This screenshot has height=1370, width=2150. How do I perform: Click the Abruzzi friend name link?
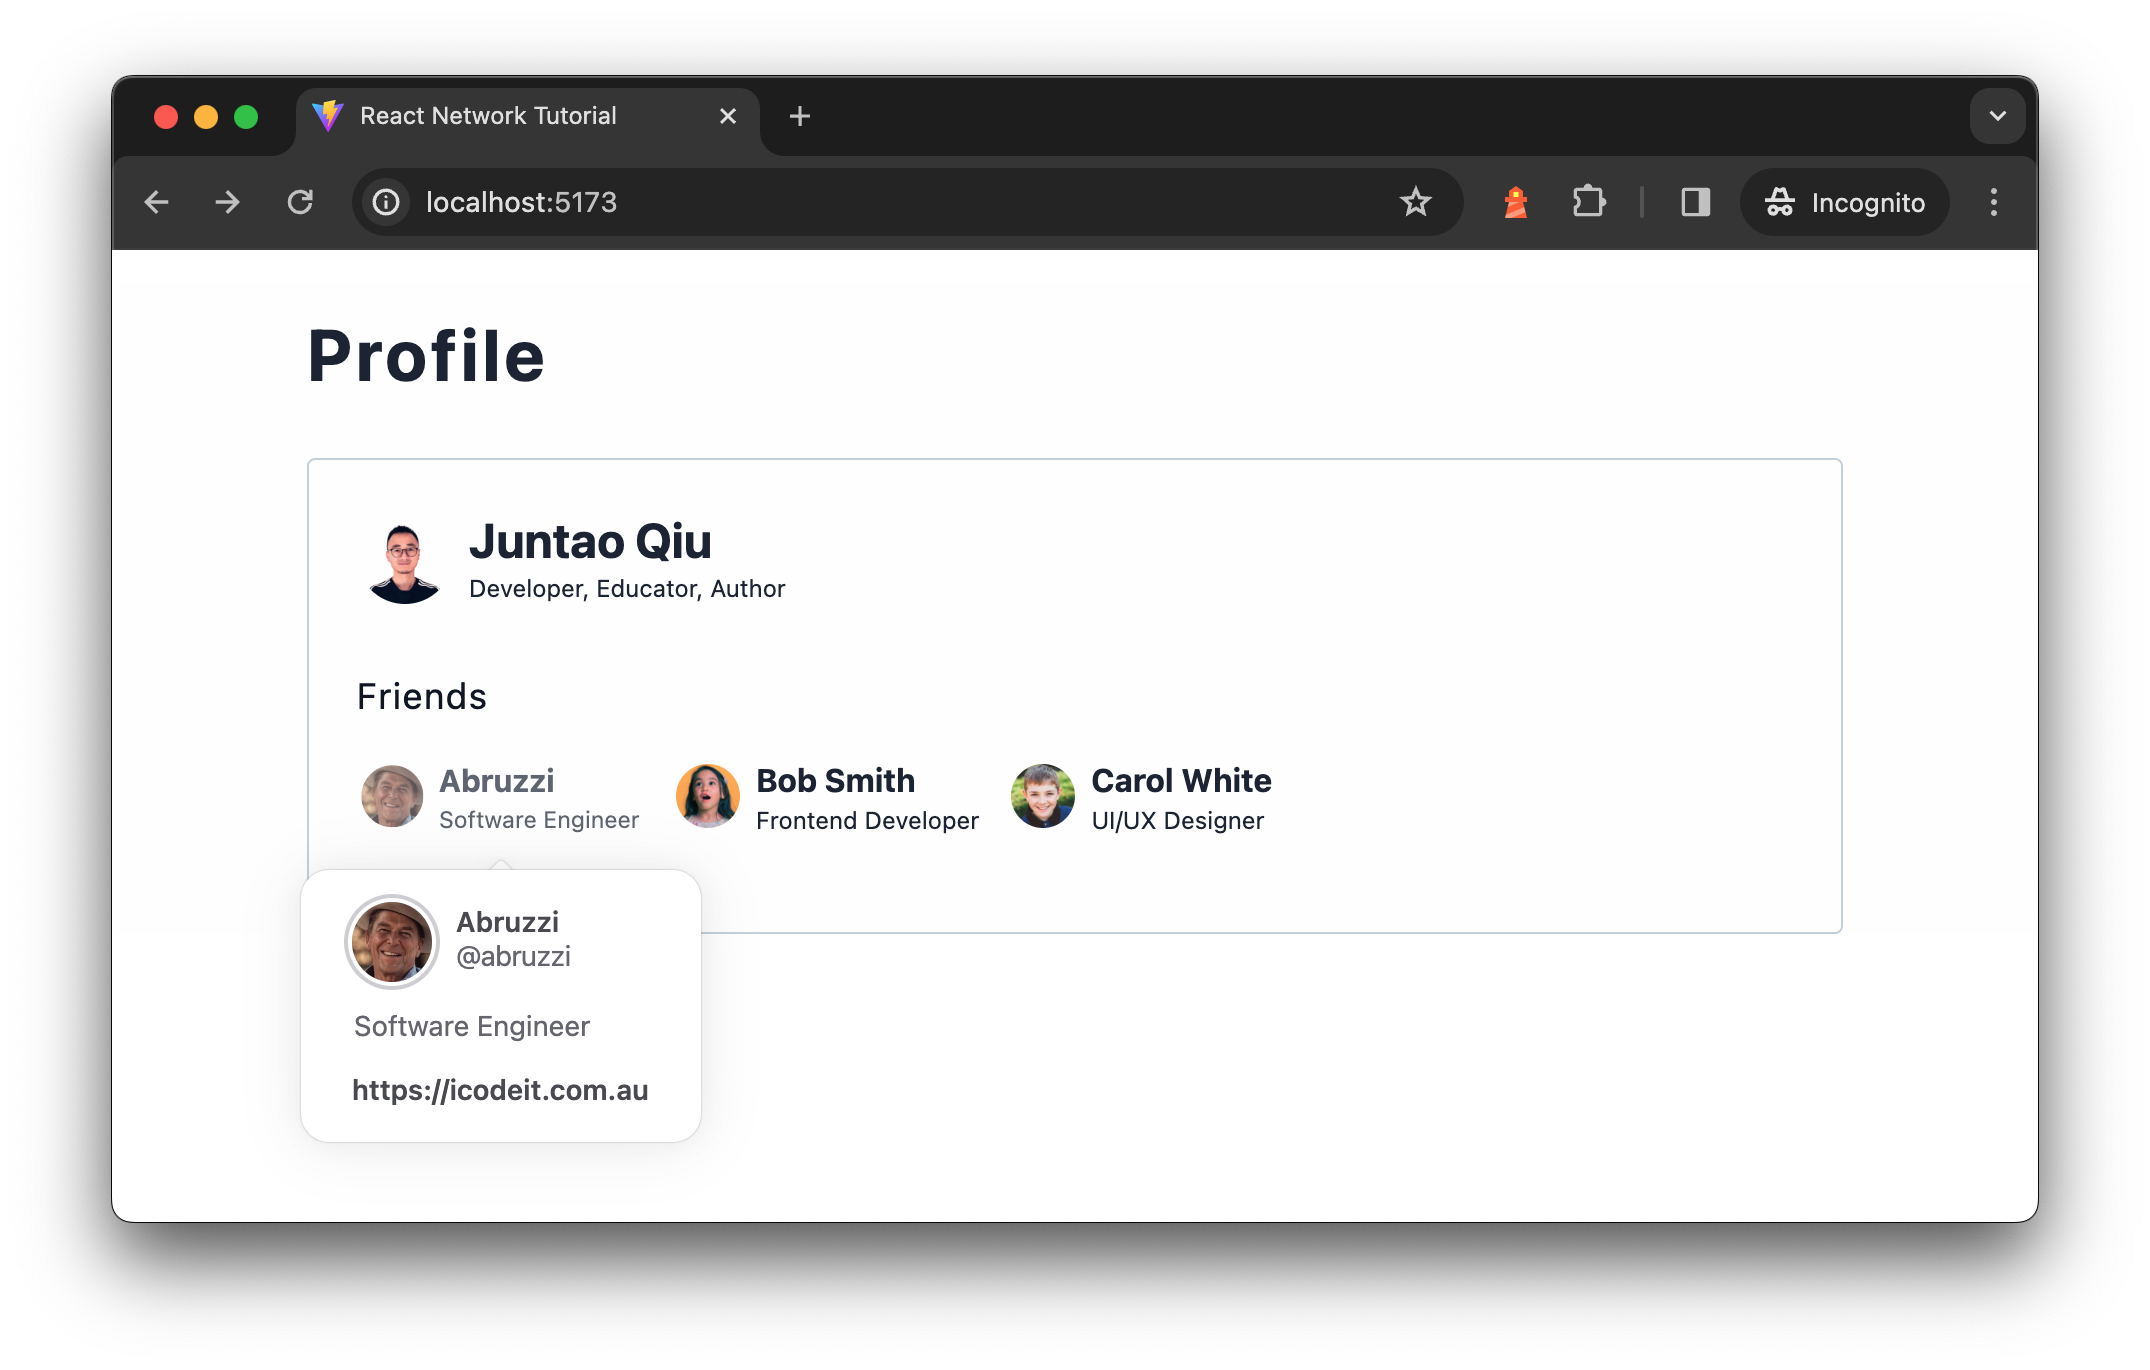[496, 781]
